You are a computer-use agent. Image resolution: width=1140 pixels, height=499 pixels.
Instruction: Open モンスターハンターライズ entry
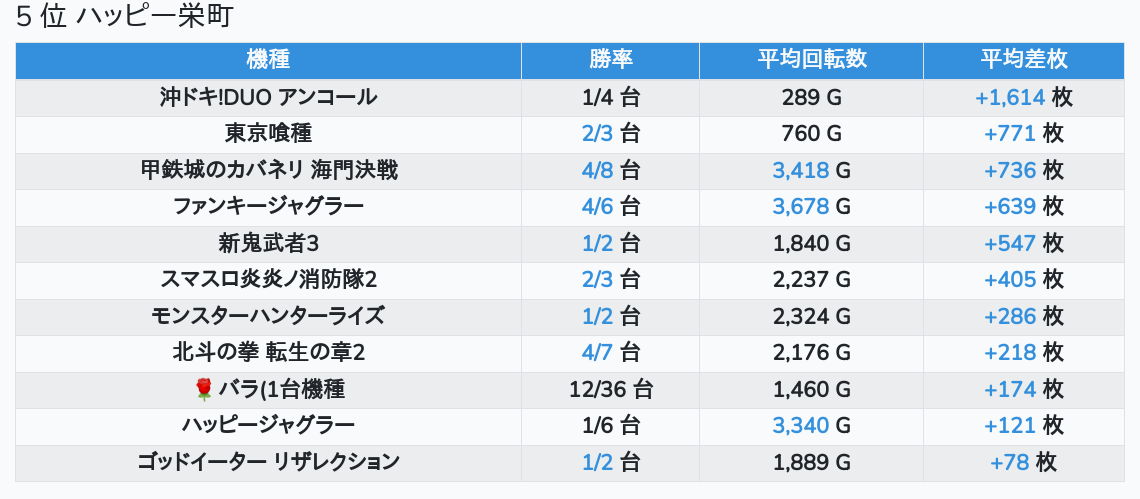tap(268, 316)
